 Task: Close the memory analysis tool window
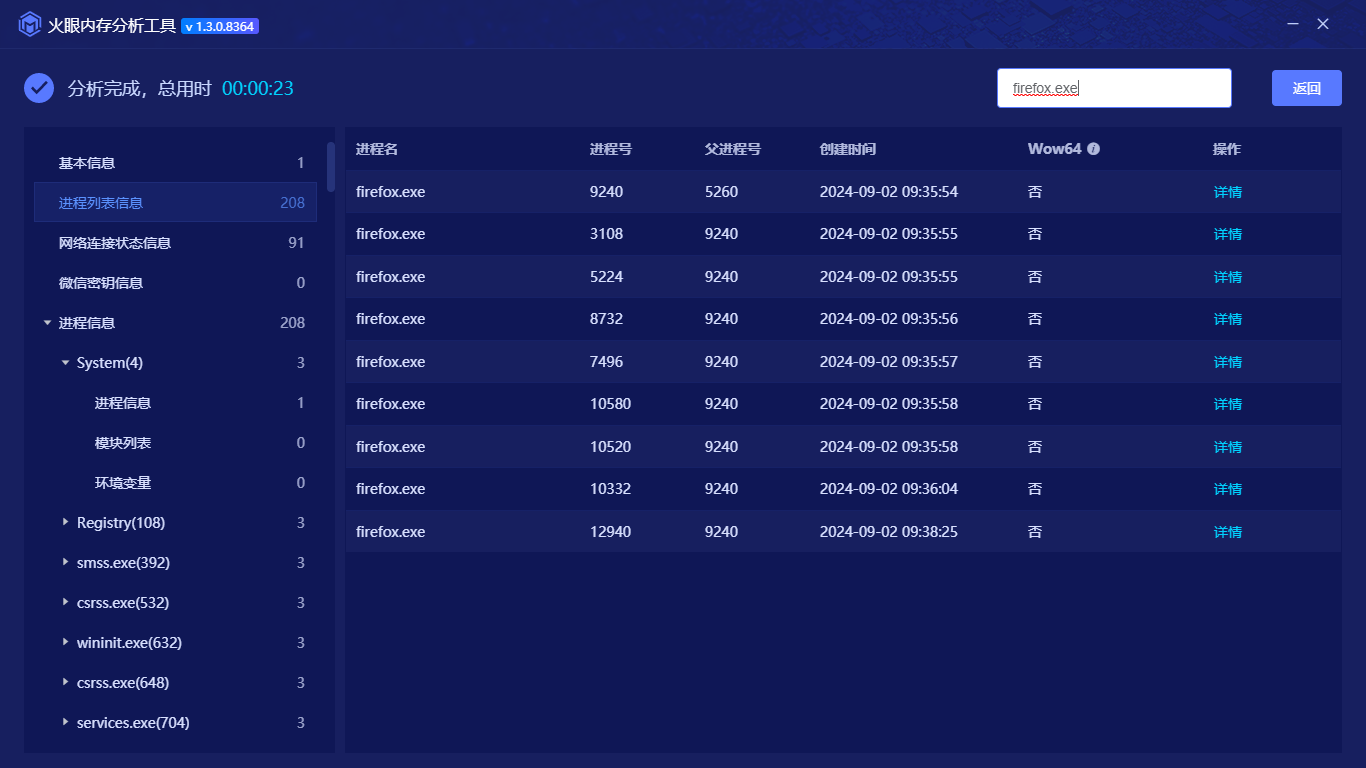pyautogui.click(x=1323, y=24)
